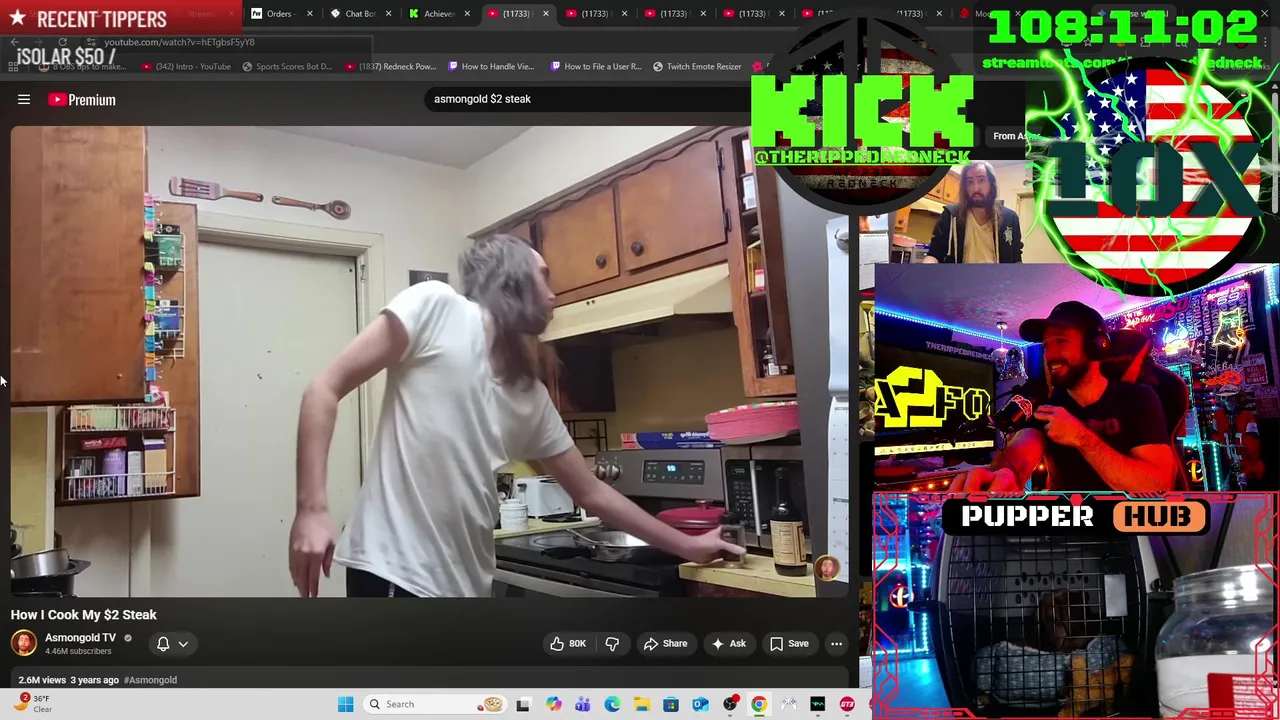
Task: Open the Windows Start menu
Action: [345, 704]
